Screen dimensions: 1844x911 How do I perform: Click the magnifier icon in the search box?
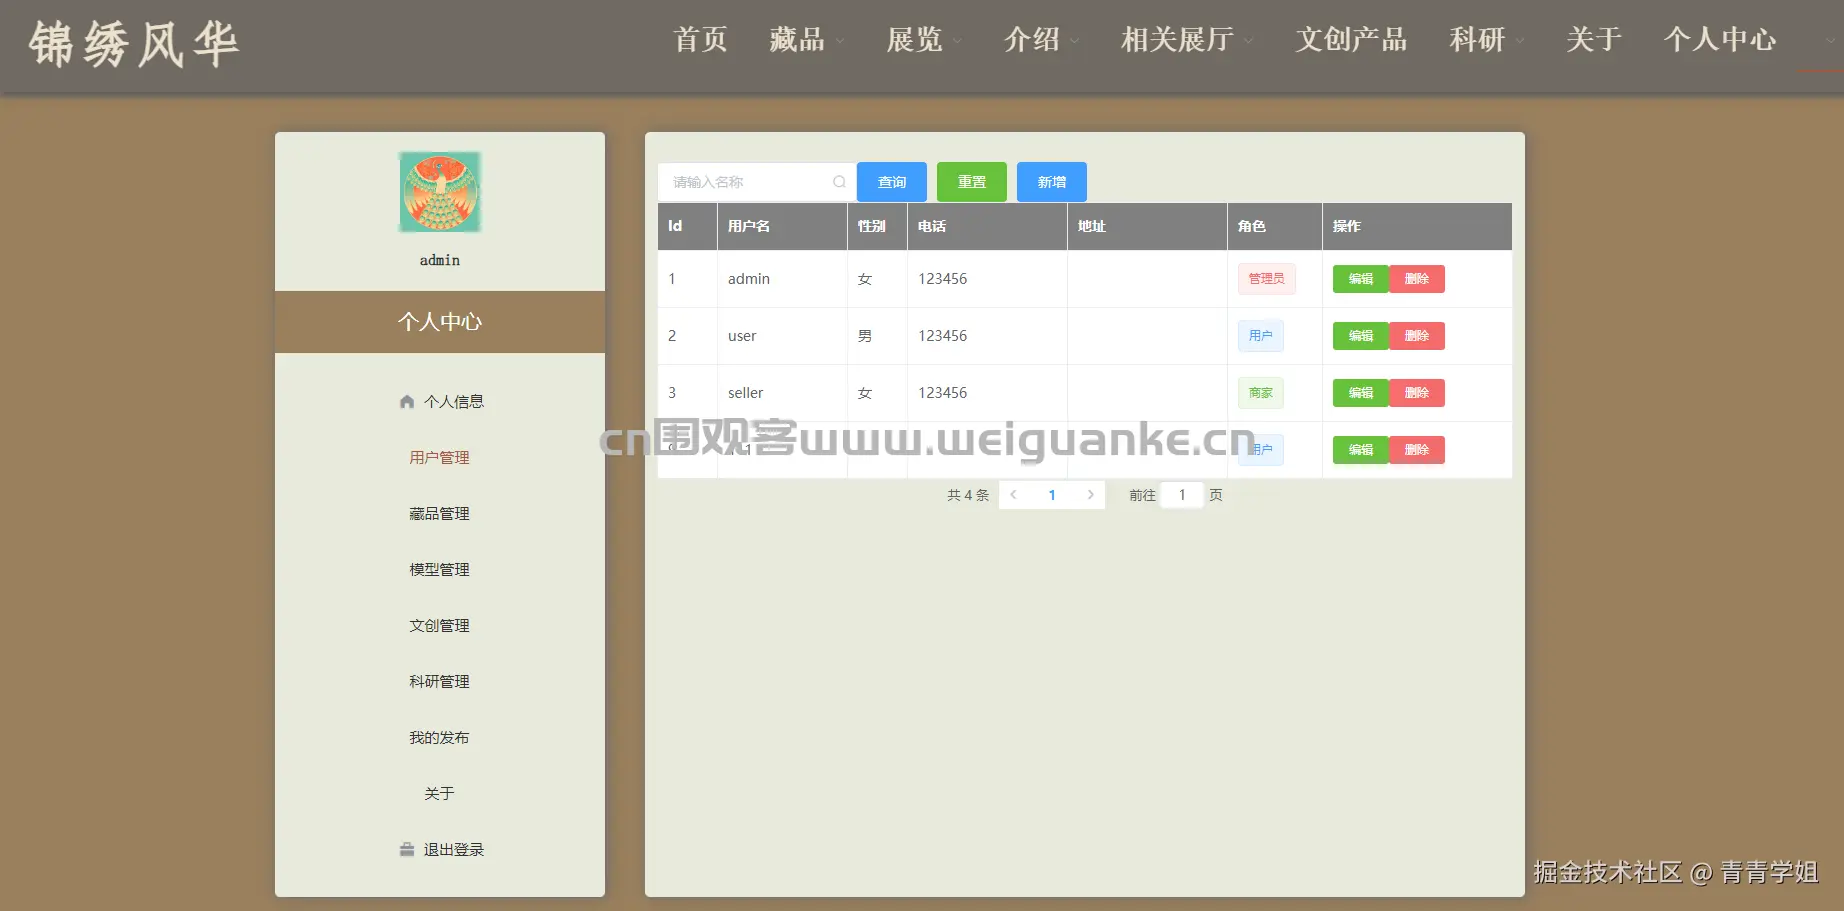[839, 182]
